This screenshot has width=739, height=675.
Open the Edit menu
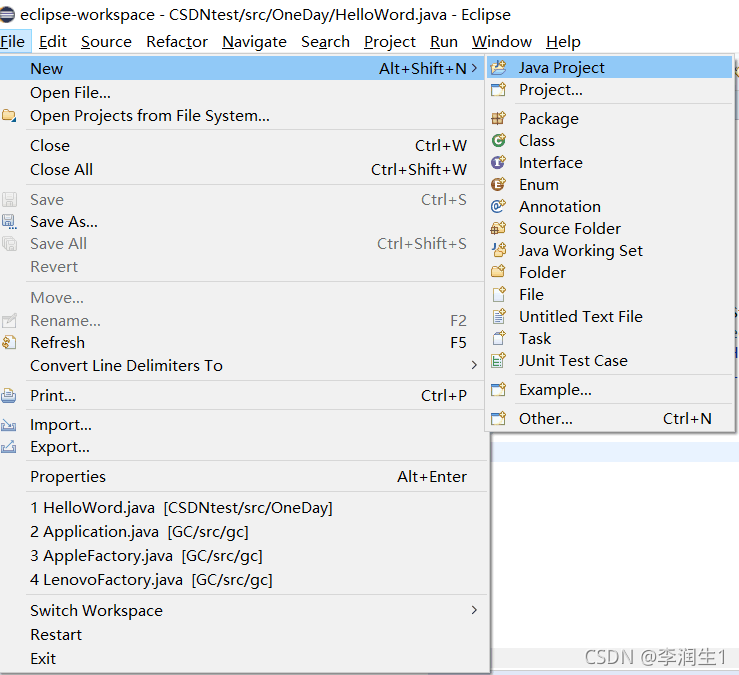click(53, 42)
